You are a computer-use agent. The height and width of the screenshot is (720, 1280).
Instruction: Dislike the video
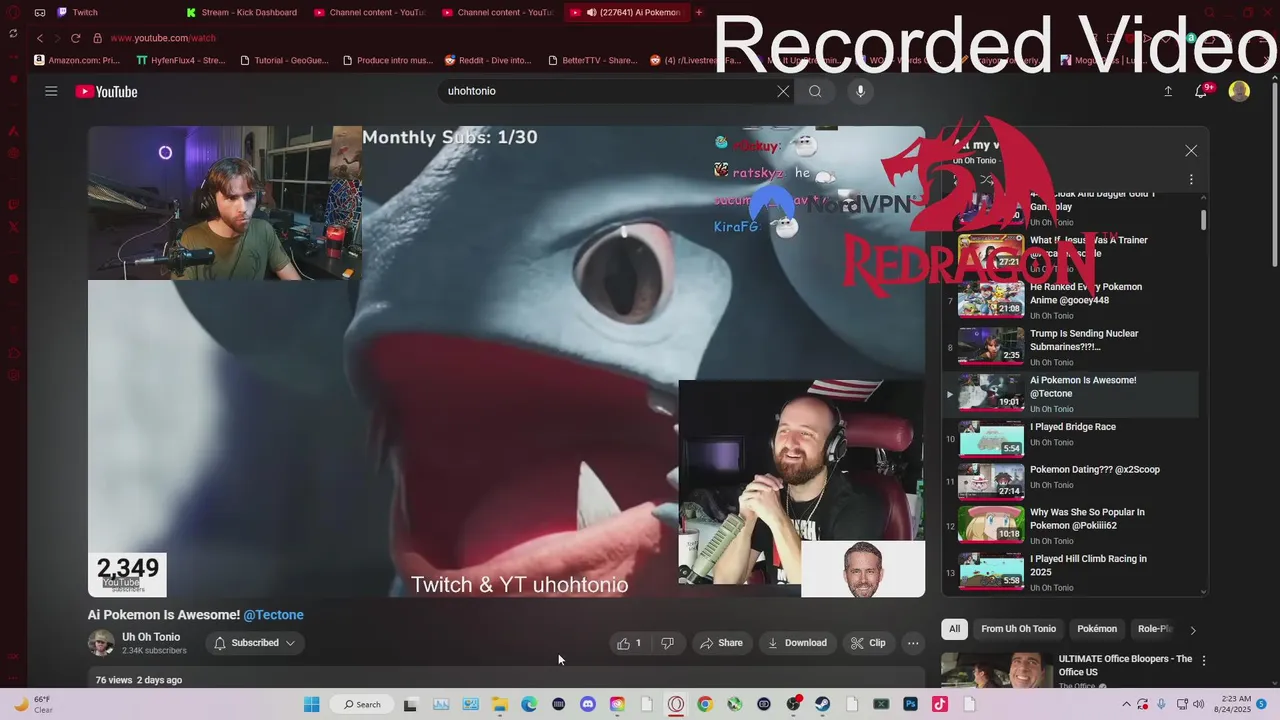pyautogui.click(x=668, y=643)
